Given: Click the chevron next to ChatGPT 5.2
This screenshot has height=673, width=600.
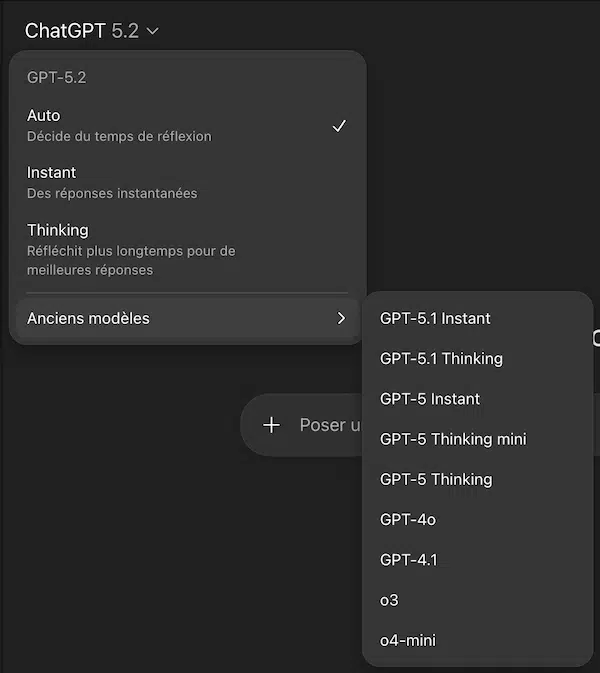Looking at the screenshot, I should click(x=152, y=31).
